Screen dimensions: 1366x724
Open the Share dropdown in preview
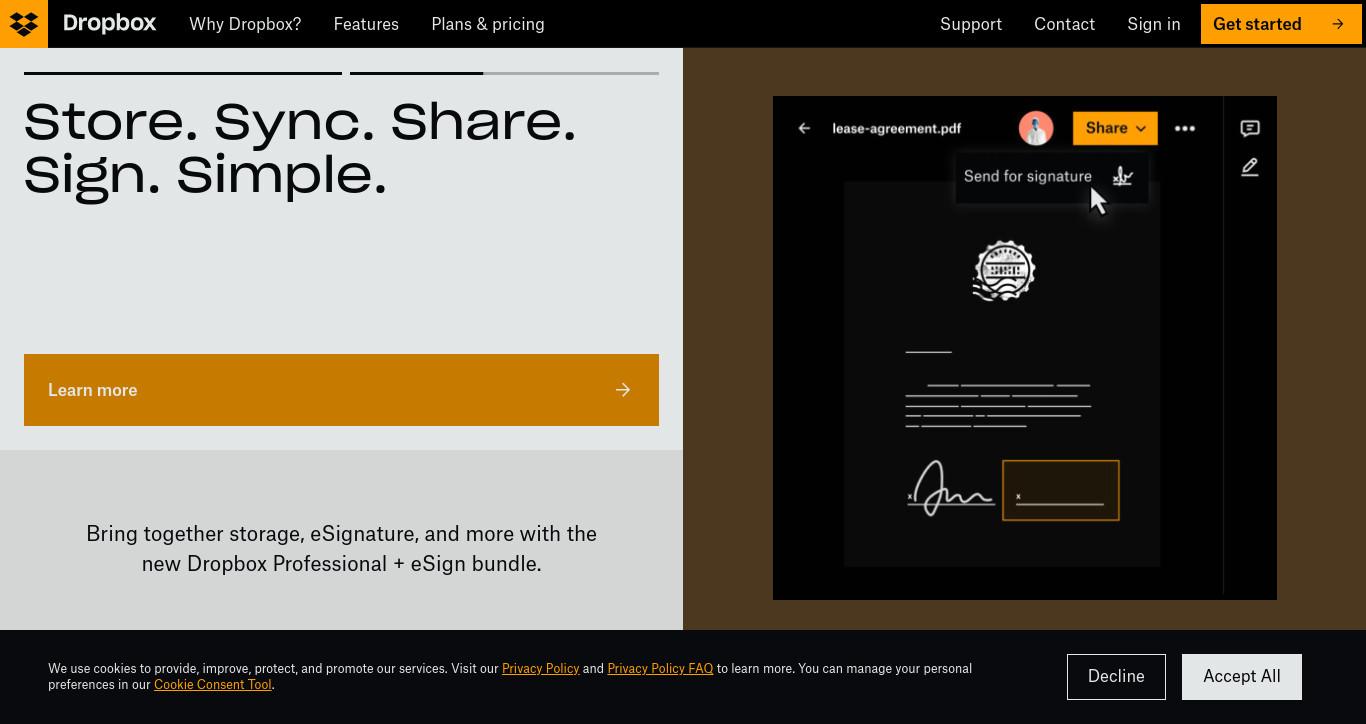(1115, 128)
